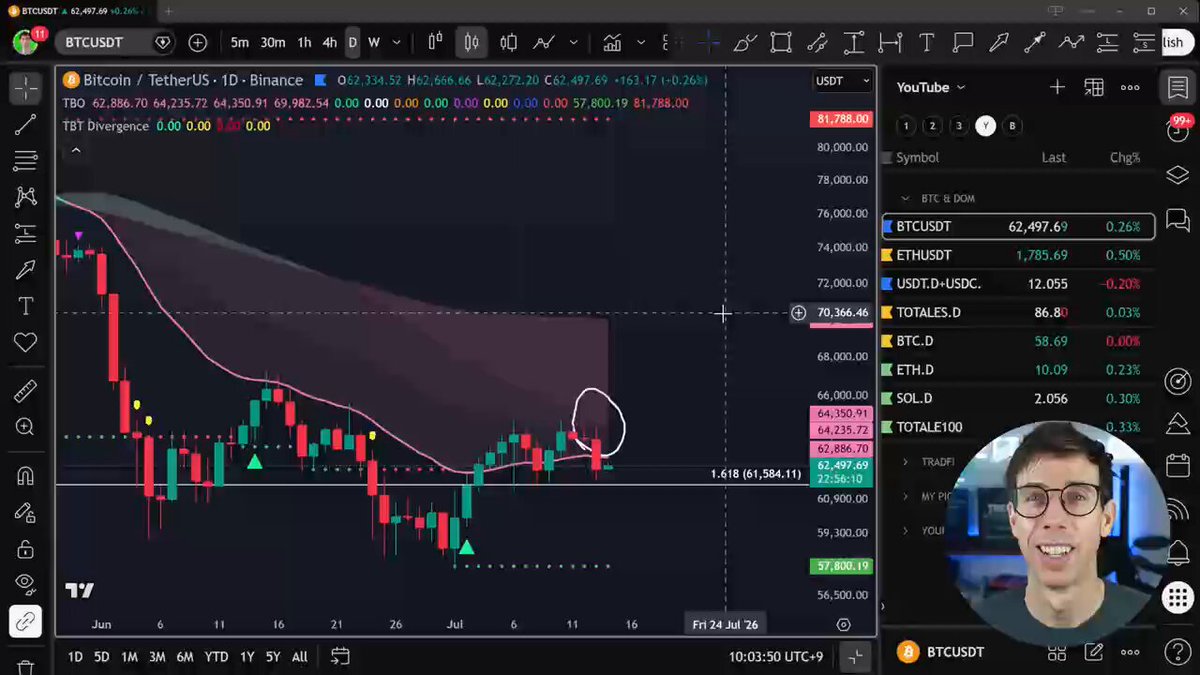Toggle the magnet snap mode
Image resolution: width=1200 pixels, height=675 pixels.
25,476
